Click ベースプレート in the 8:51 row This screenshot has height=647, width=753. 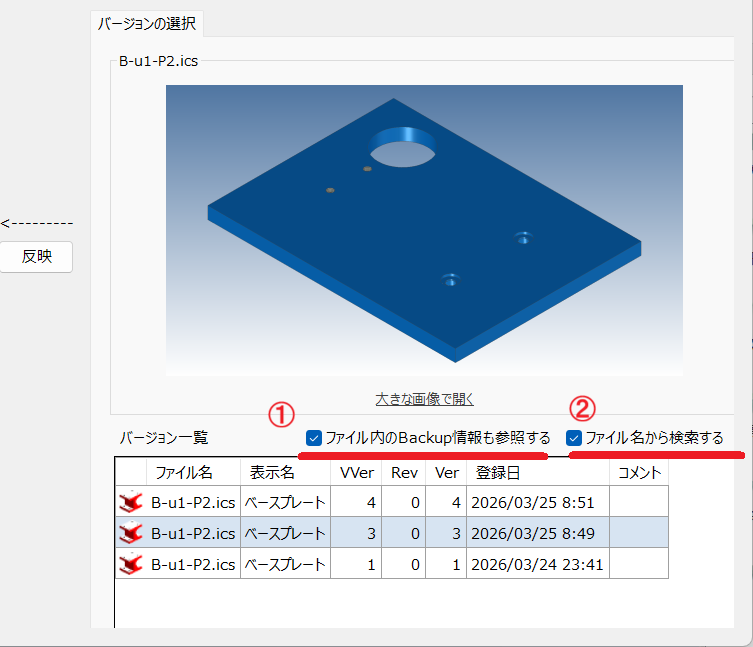pyautogui.click(x=285, y=503)
